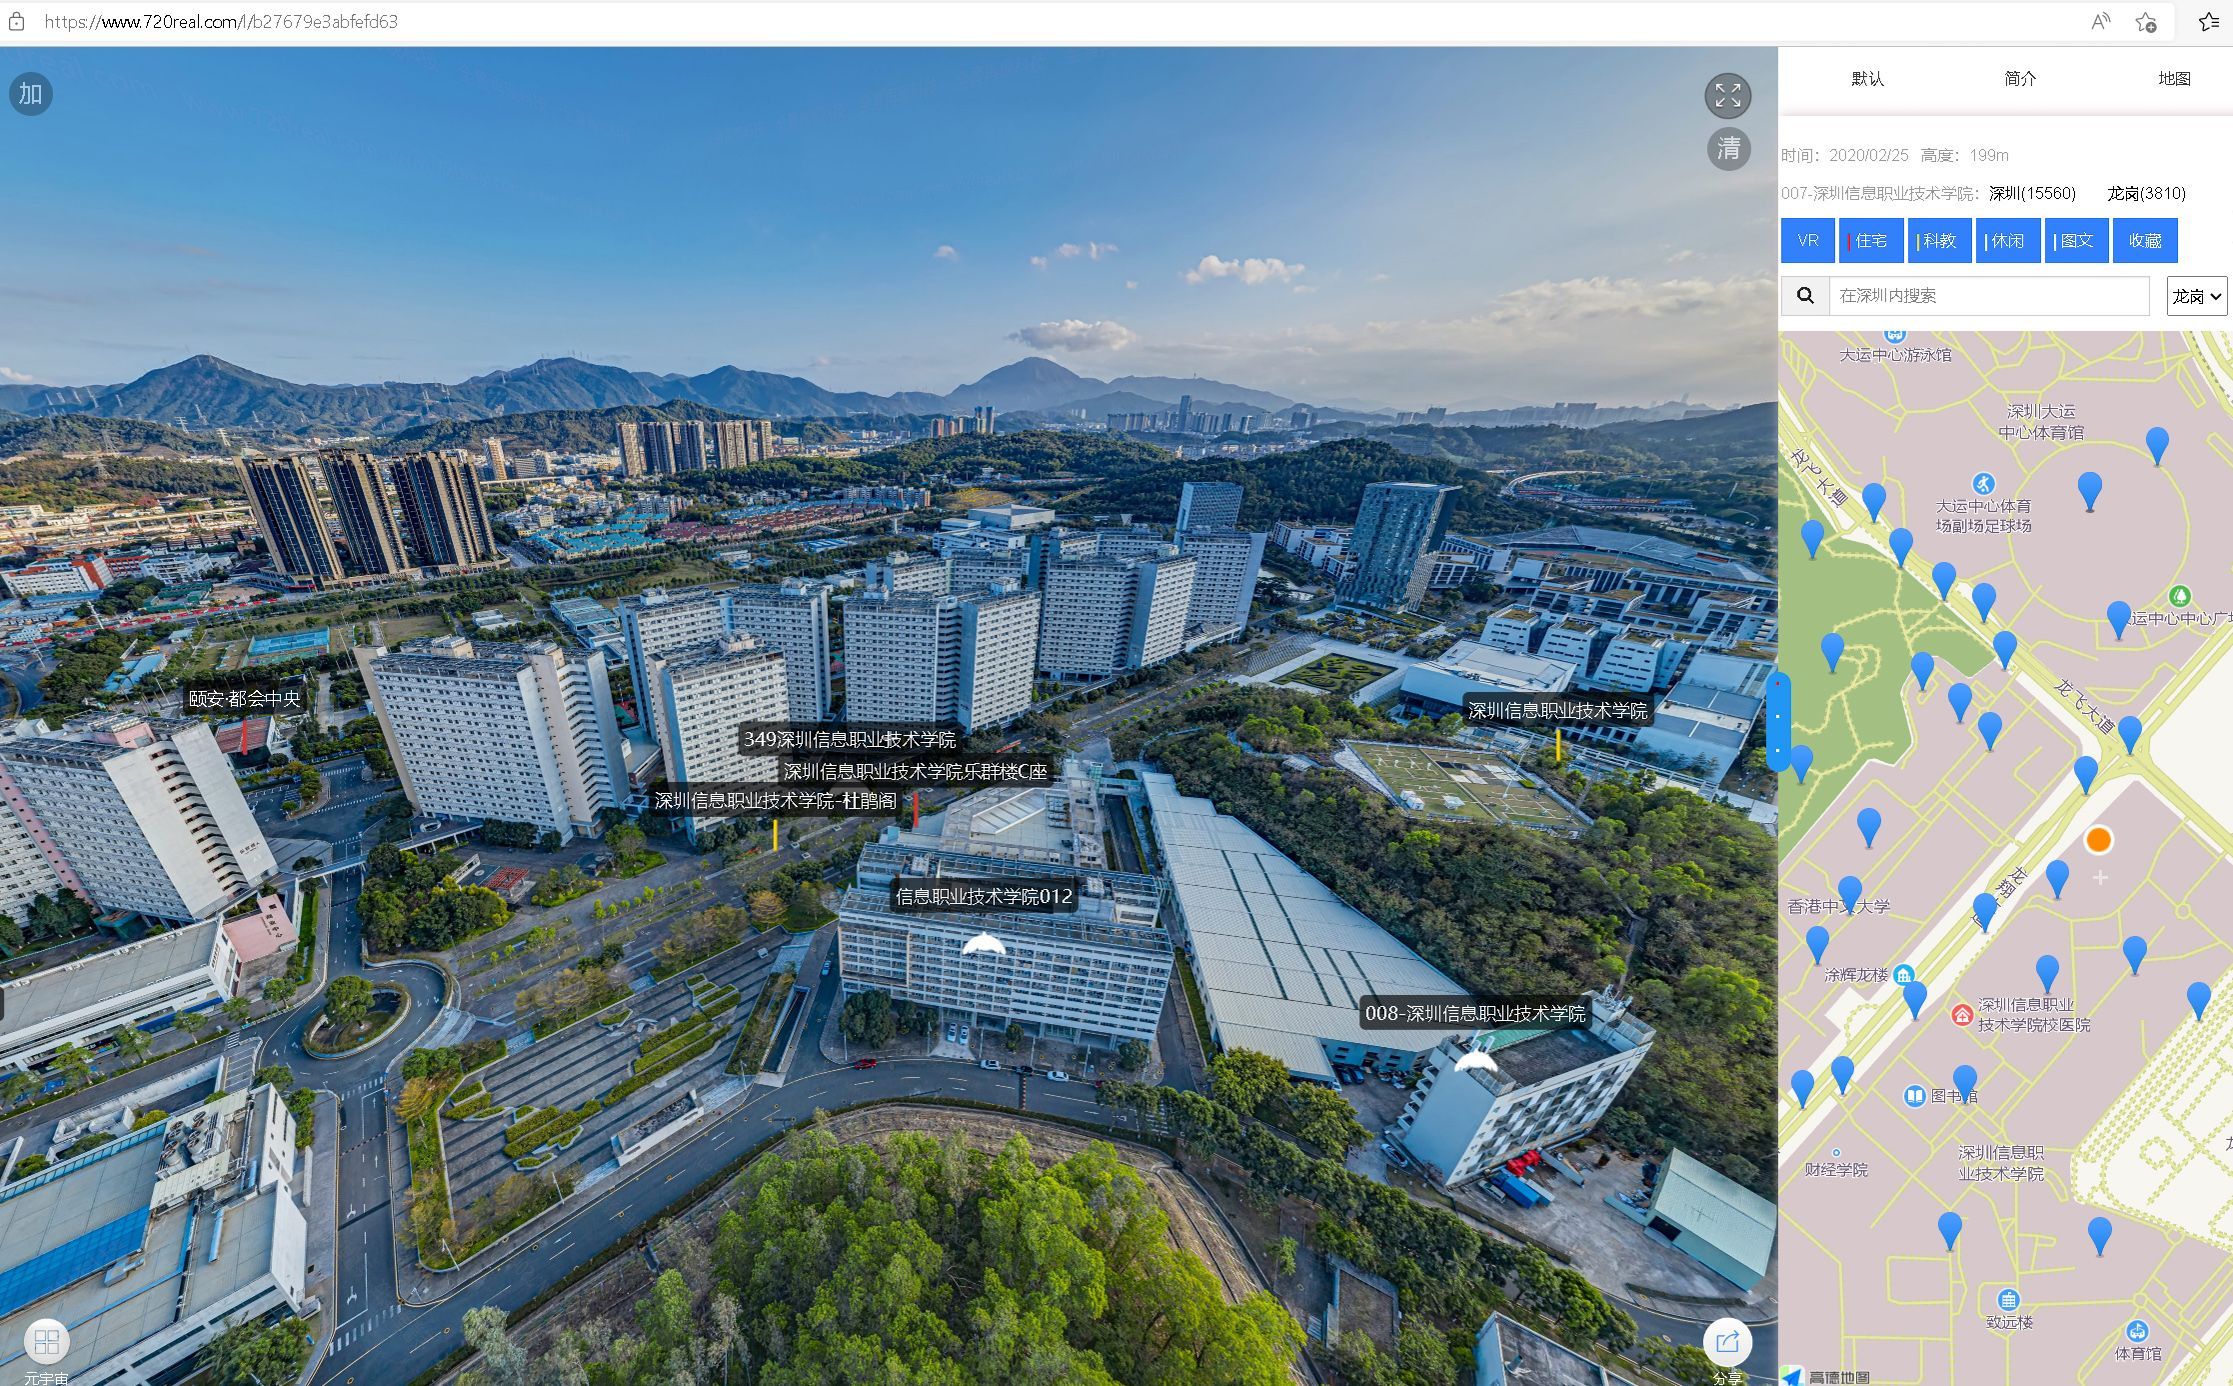Add page to favorites star icon
2233x1386 pixels.
pos(2145,22)
